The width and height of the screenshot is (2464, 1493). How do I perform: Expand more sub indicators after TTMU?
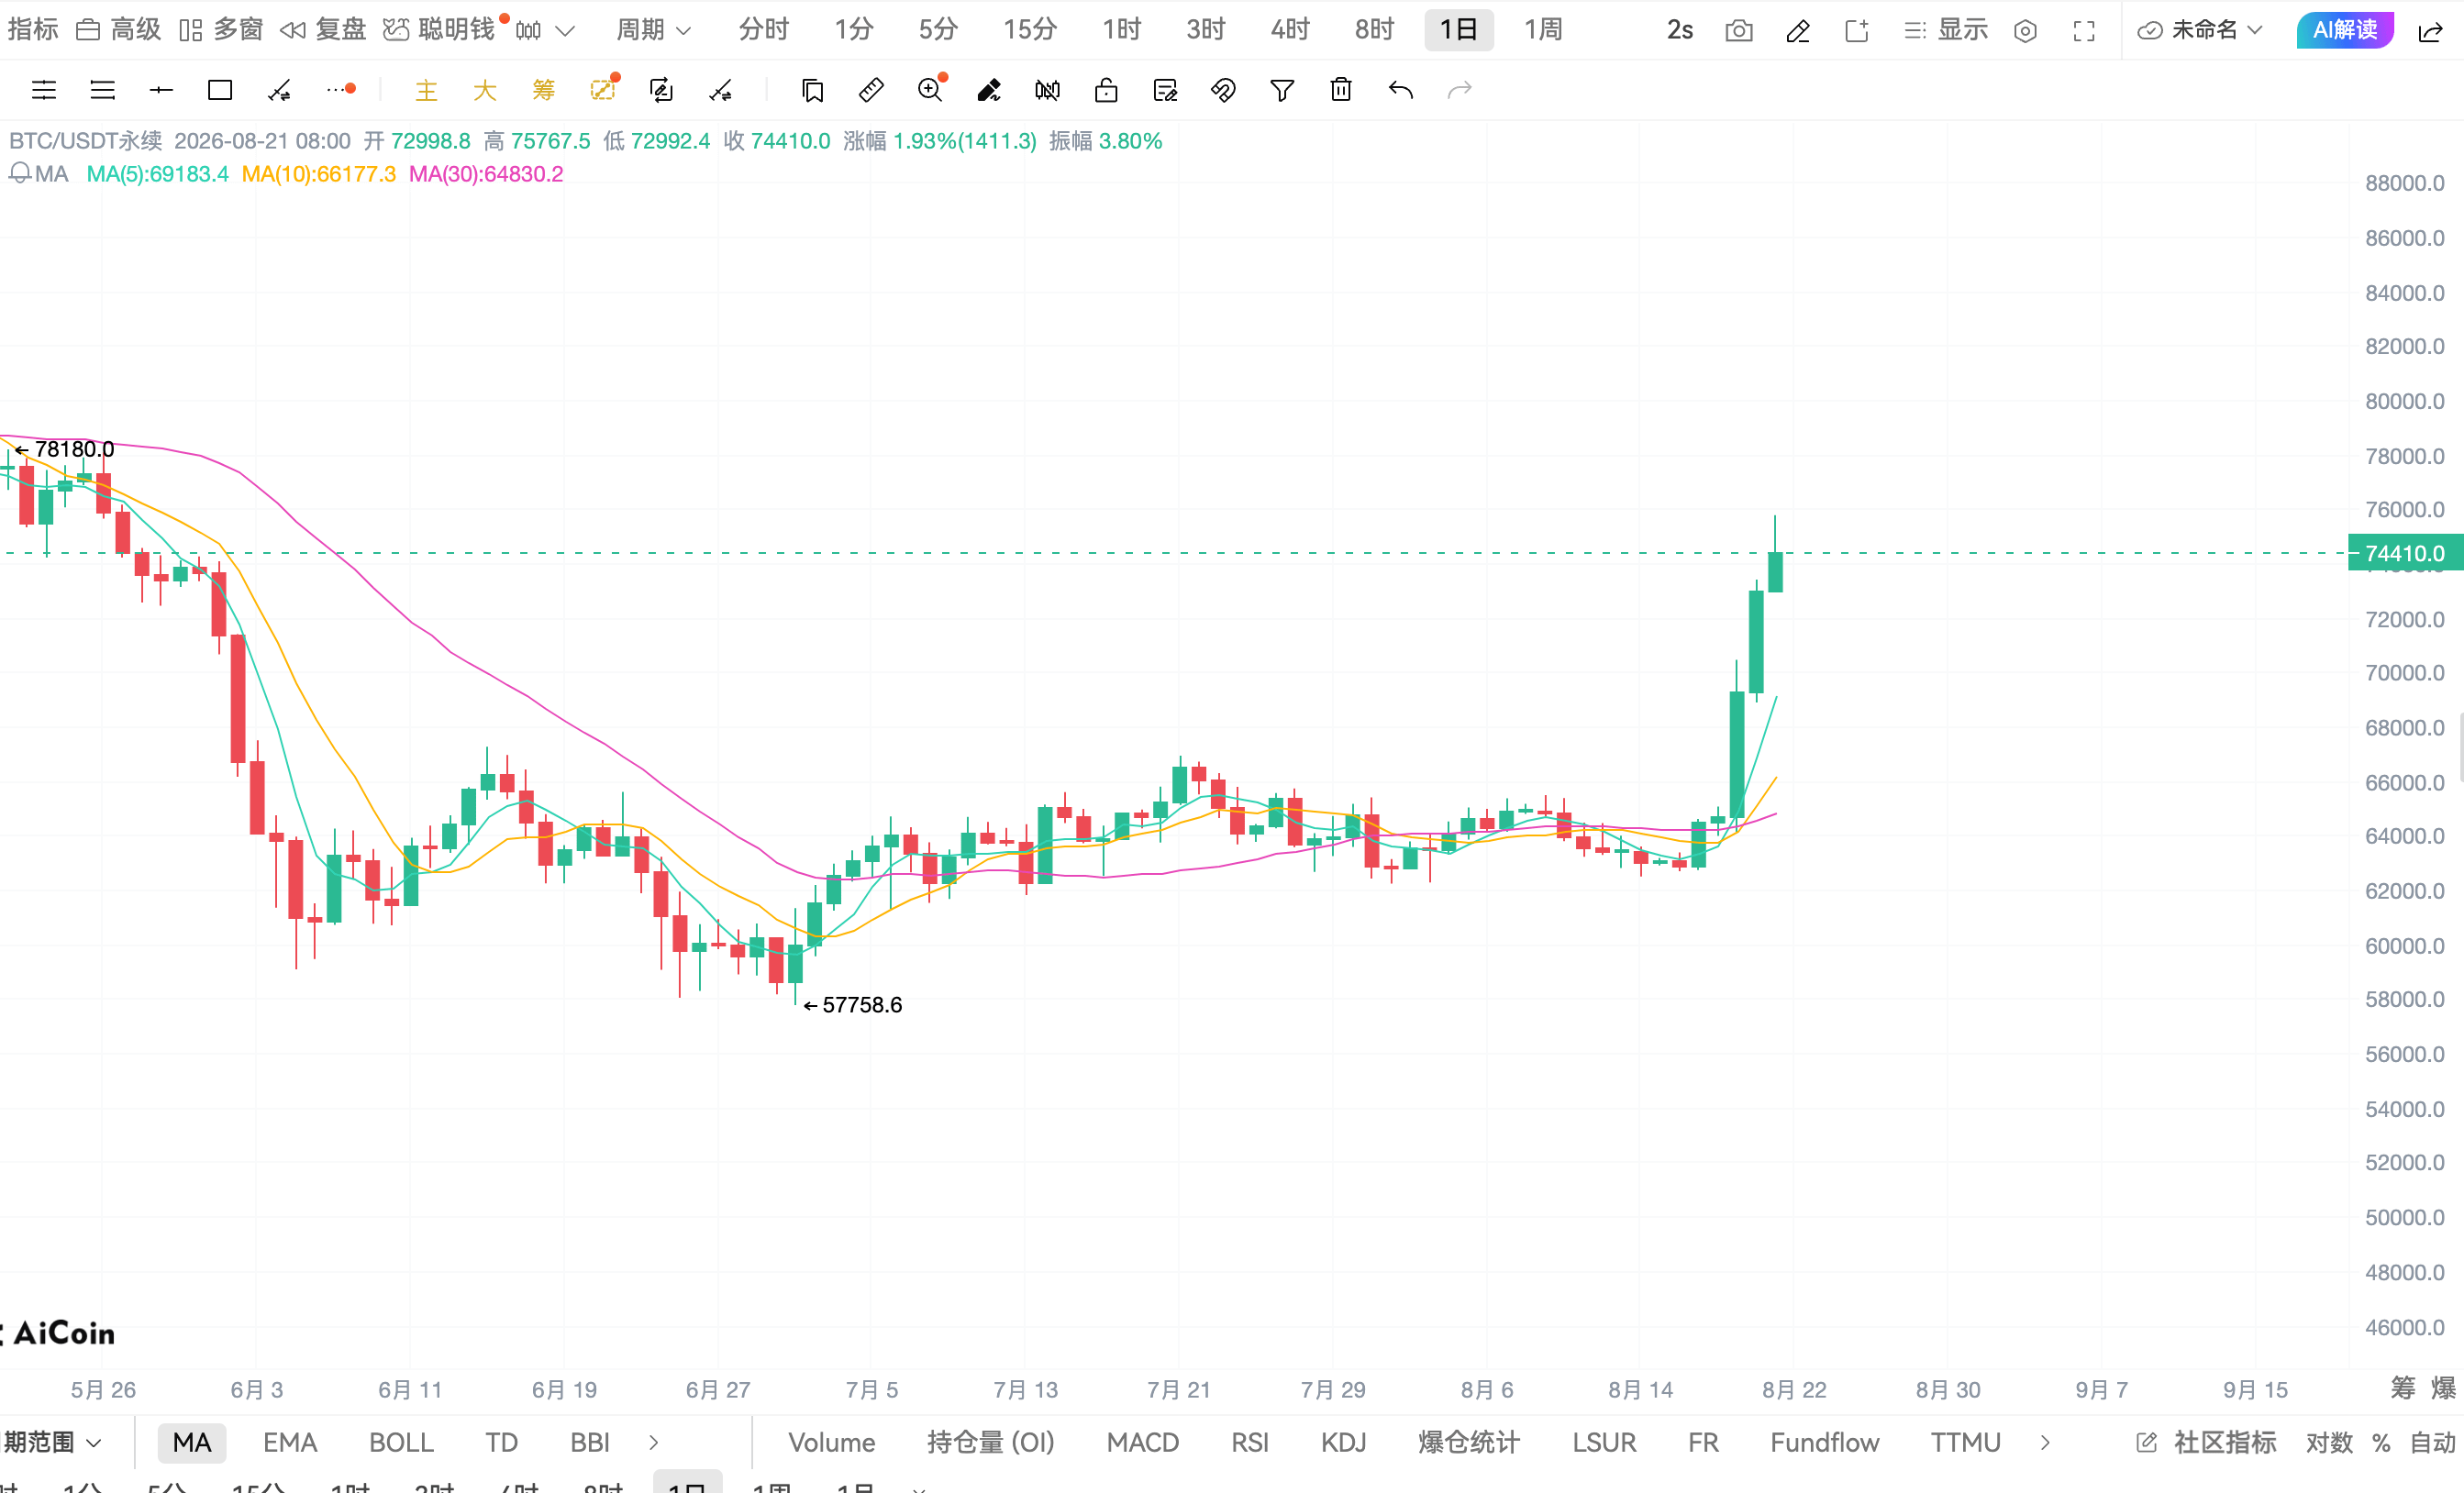coord(2045,1442)
